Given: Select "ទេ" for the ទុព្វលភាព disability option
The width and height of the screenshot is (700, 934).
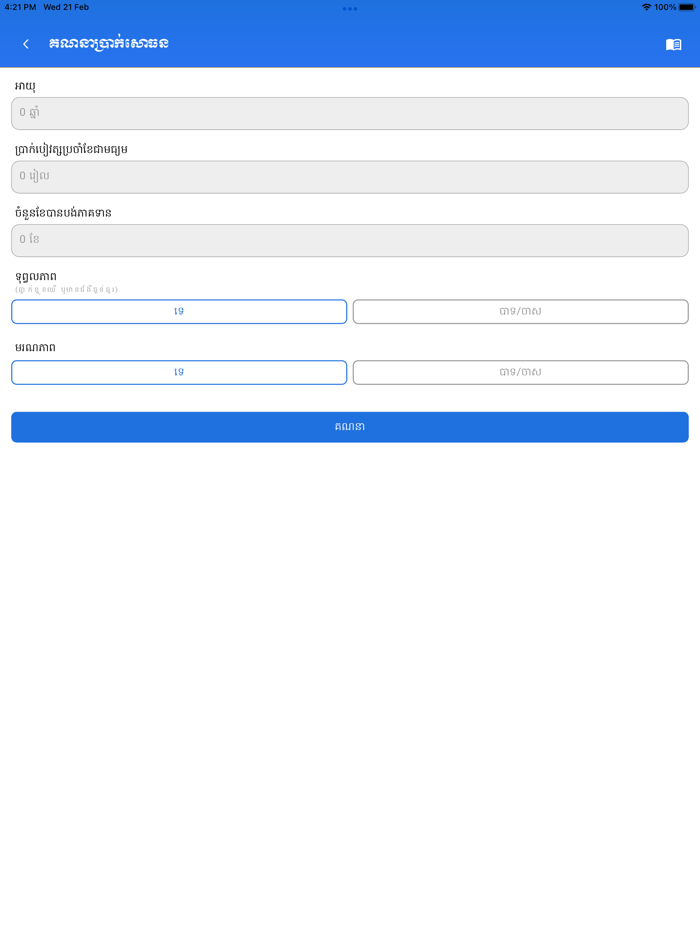Looking at the screenshot, I should pos(178,311).
